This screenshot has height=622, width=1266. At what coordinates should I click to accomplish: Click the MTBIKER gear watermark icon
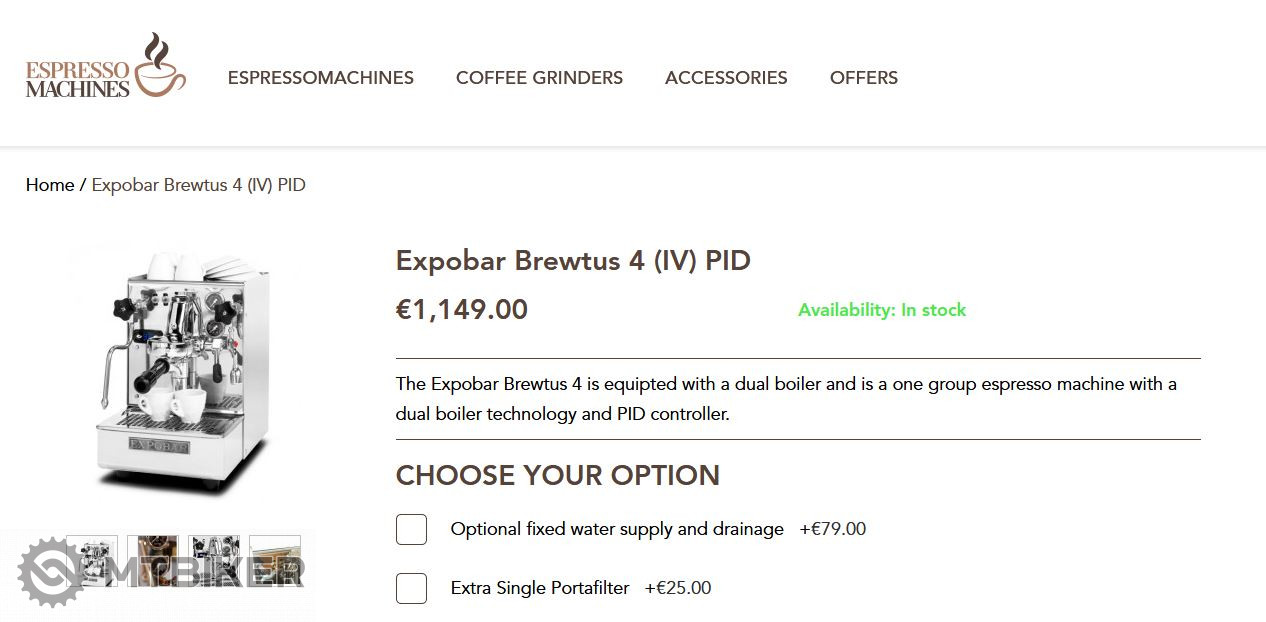(50, 572)
